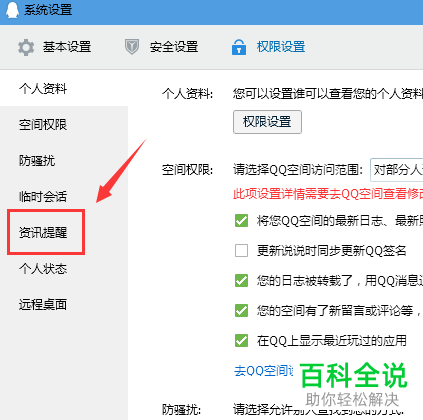Go to 防骚扰 sidebar item
The image size is (423, 420).
[x=37, y=161]
